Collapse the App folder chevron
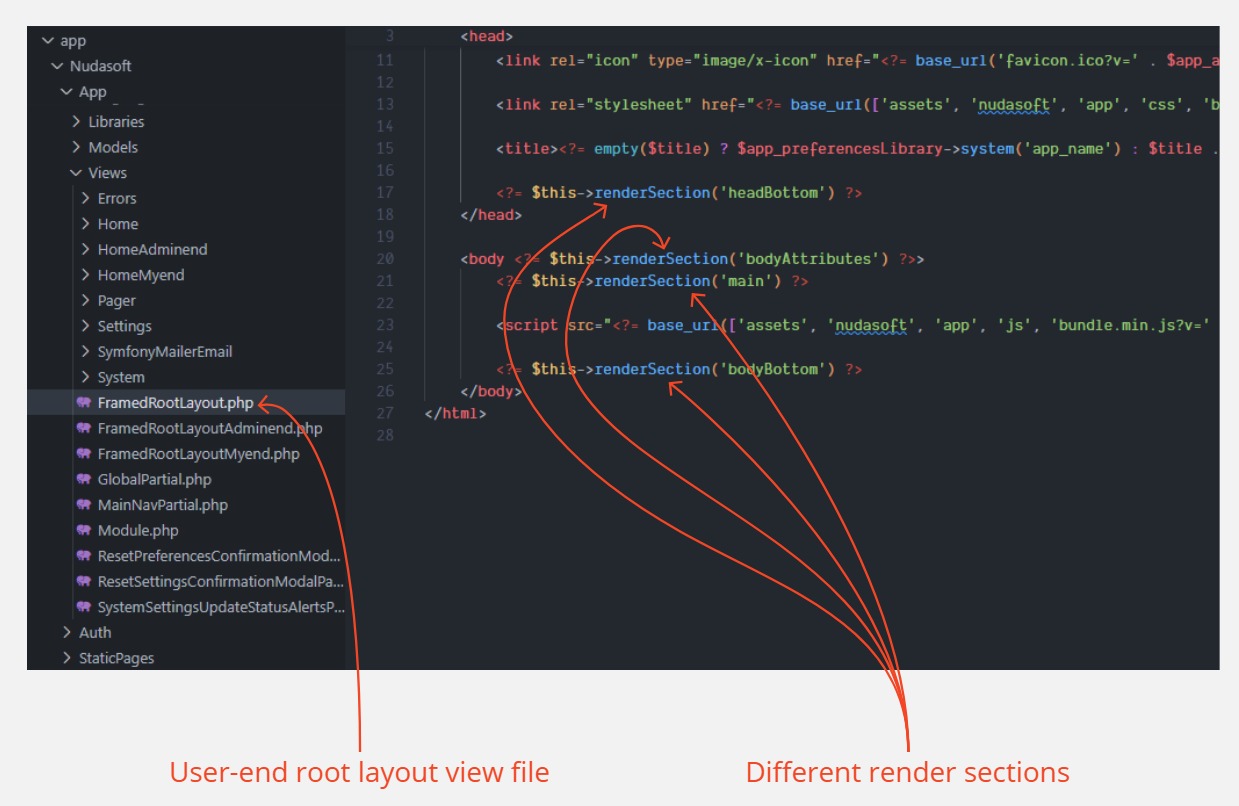 66,92
